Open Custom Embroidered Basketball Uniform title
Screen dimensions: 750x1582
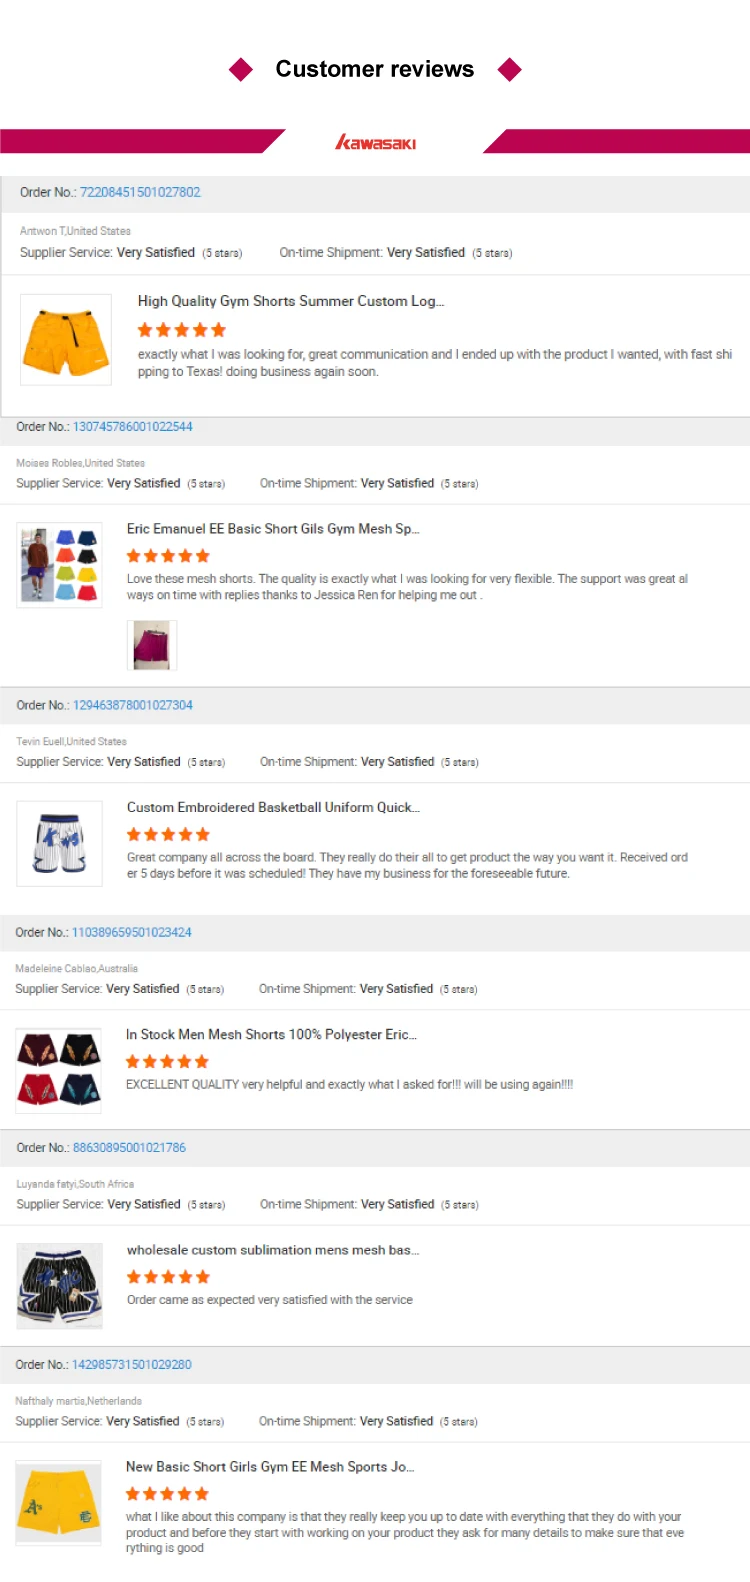pos(272,807)
